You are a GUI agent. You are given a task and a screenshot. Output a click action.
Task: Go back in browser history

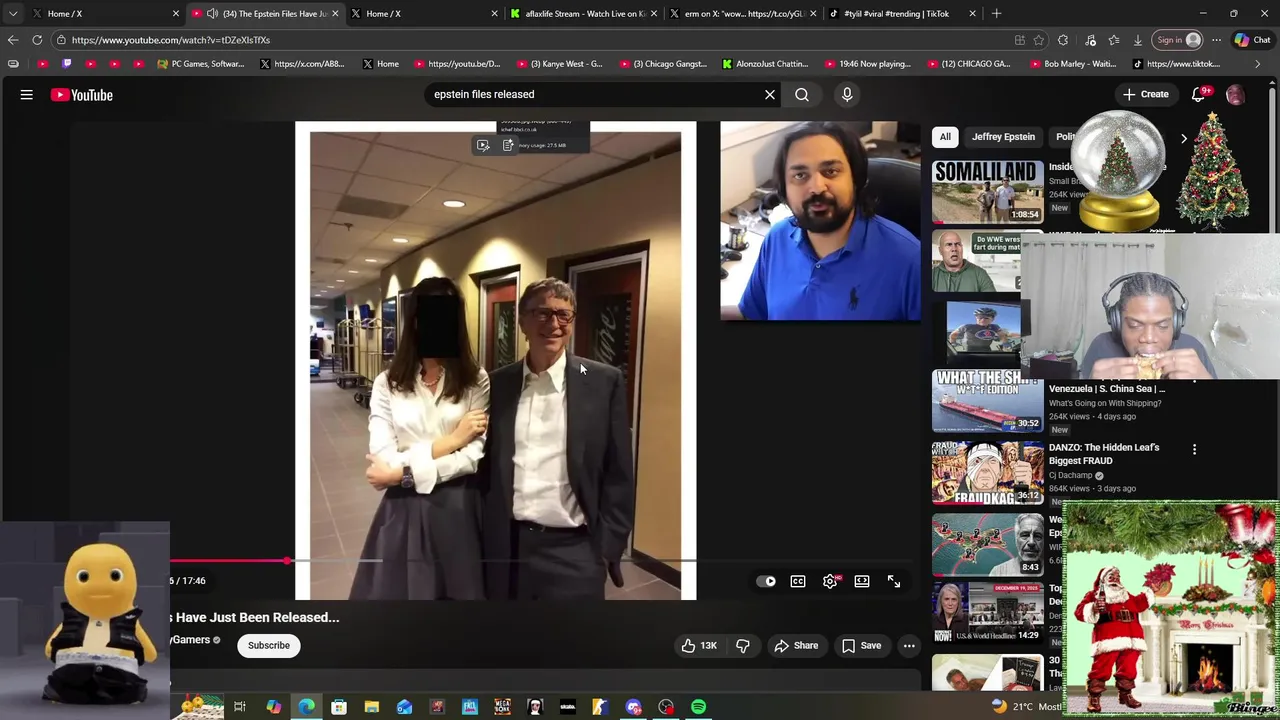coord(13,40)
